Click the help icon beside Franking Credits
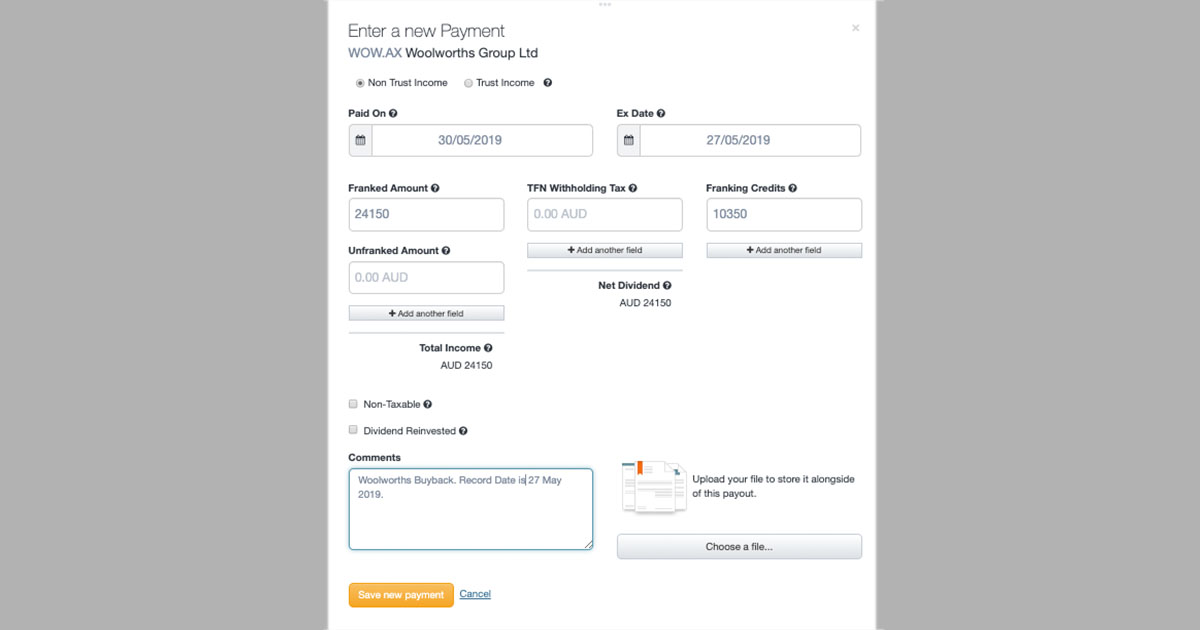 point(792,187)
